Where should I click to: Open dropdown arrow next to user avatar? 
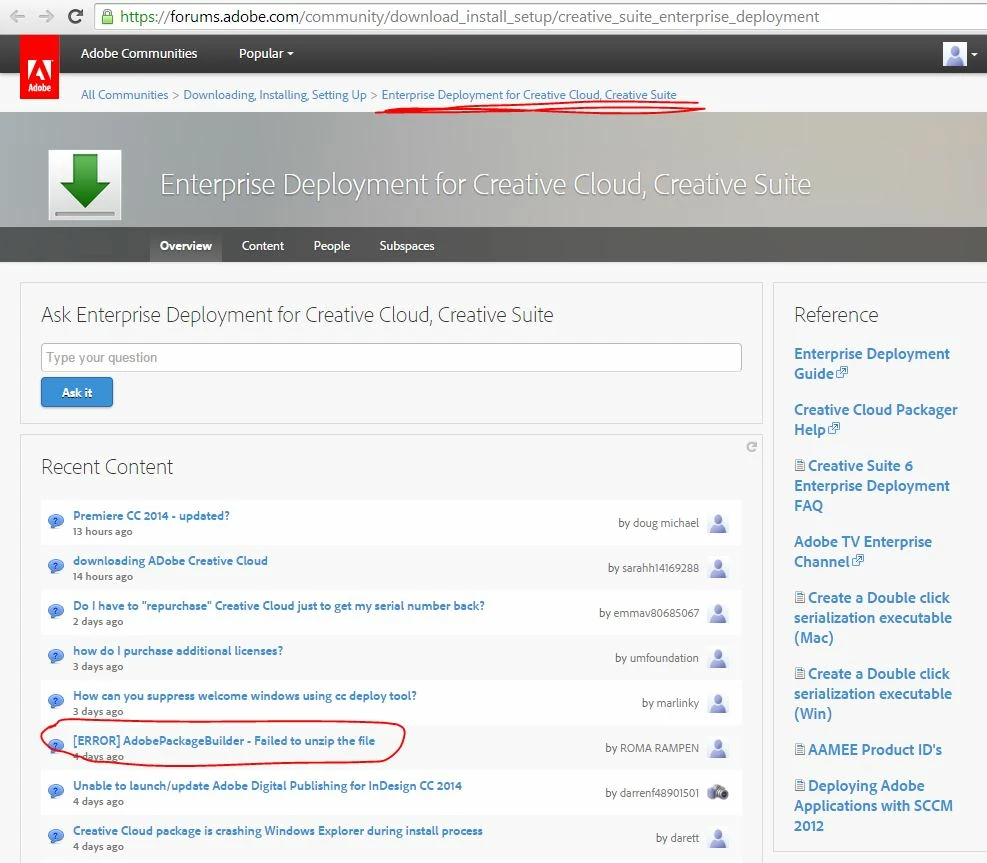[x=974, y=55]
